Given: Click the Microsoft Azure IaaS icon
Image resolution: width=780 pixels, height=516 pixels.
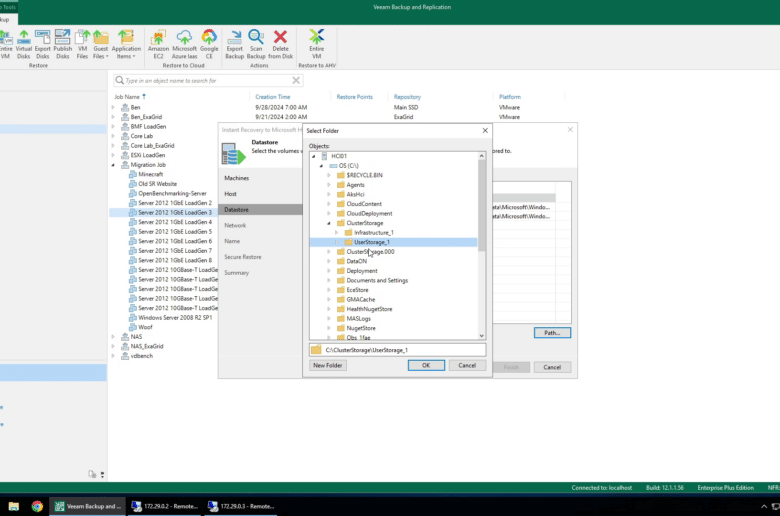Looking at the screenshot, I should click(x=185, y=44).
